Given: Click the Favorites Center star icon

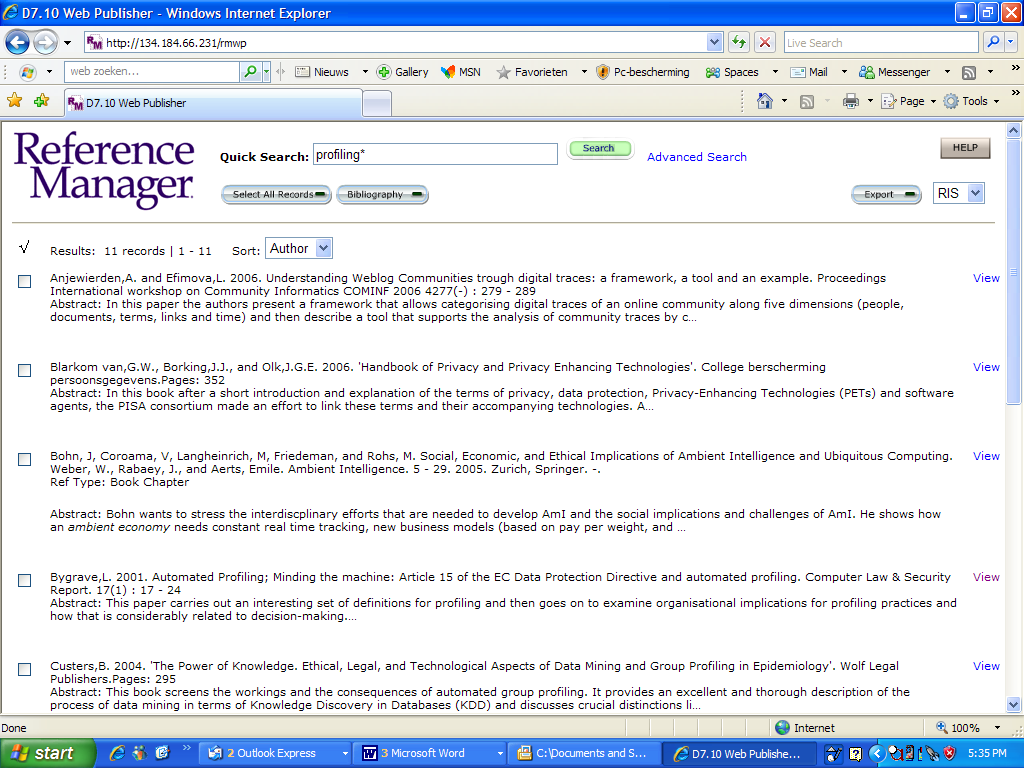Looking at the screenshot, I should click(x=15, y=101).
